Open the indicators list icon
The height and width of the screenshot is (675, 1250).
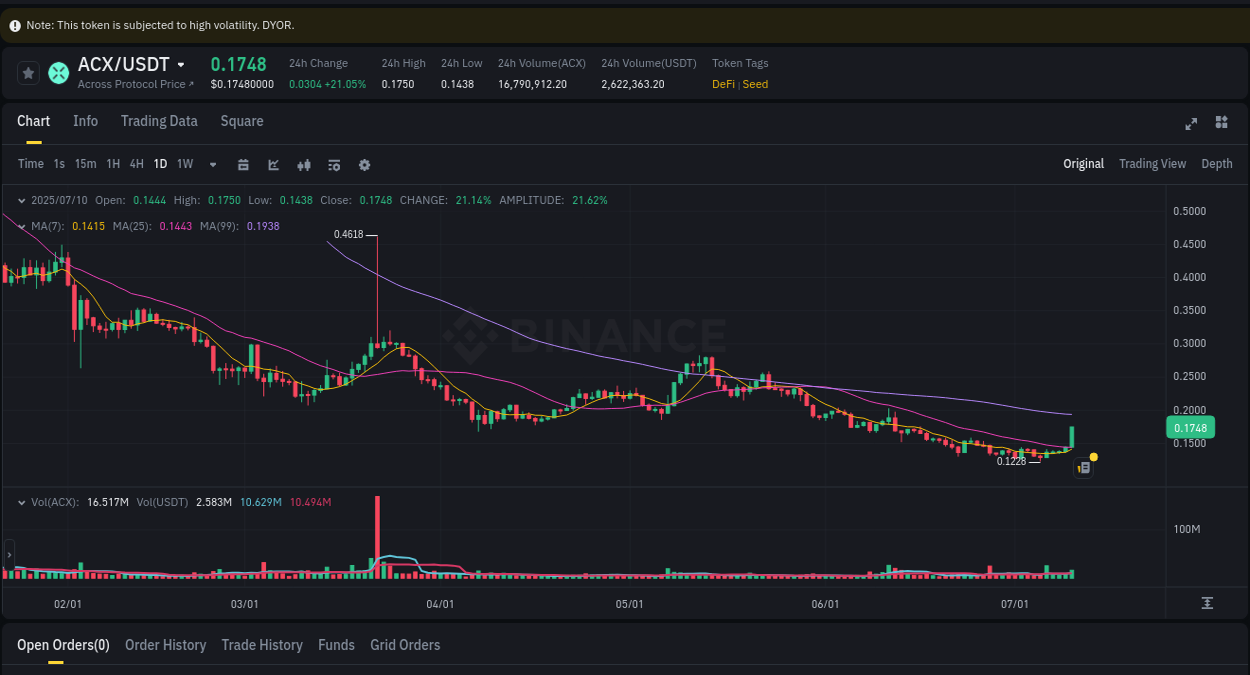[x=334, y=164]
